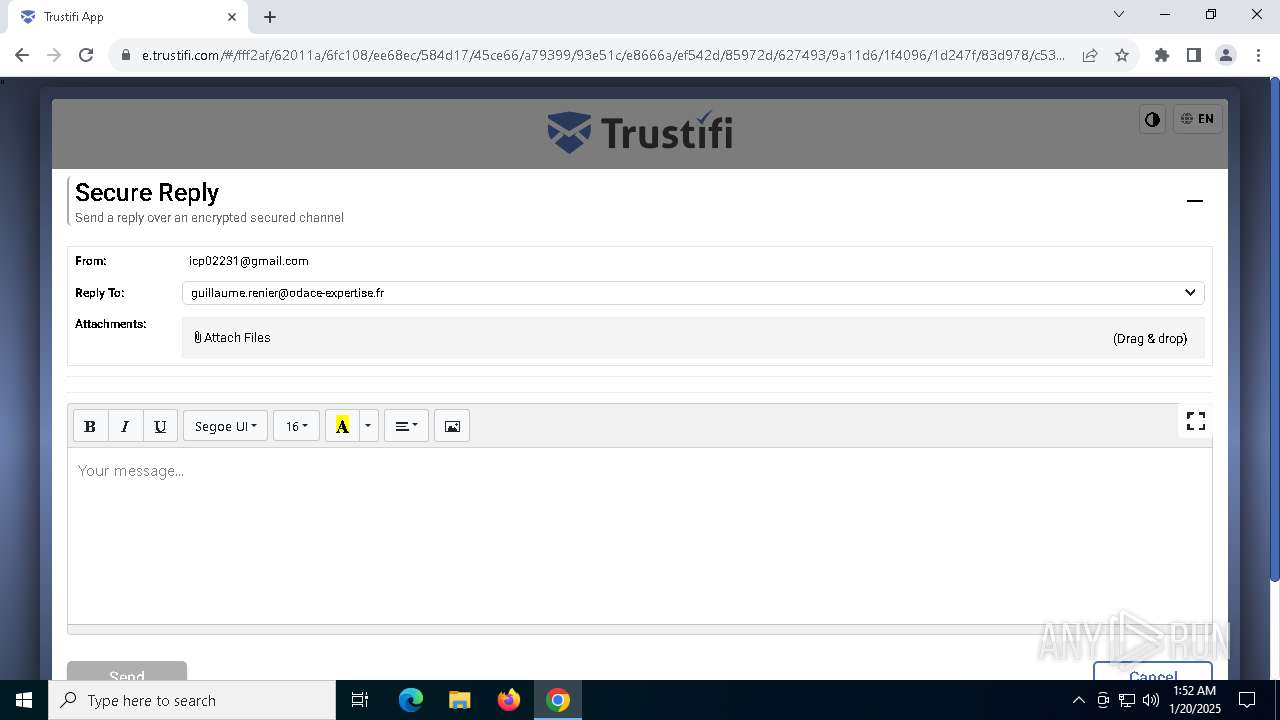Close the Trustifi App tab
This screenshot has width=1280, height=720.
[232, 17]
